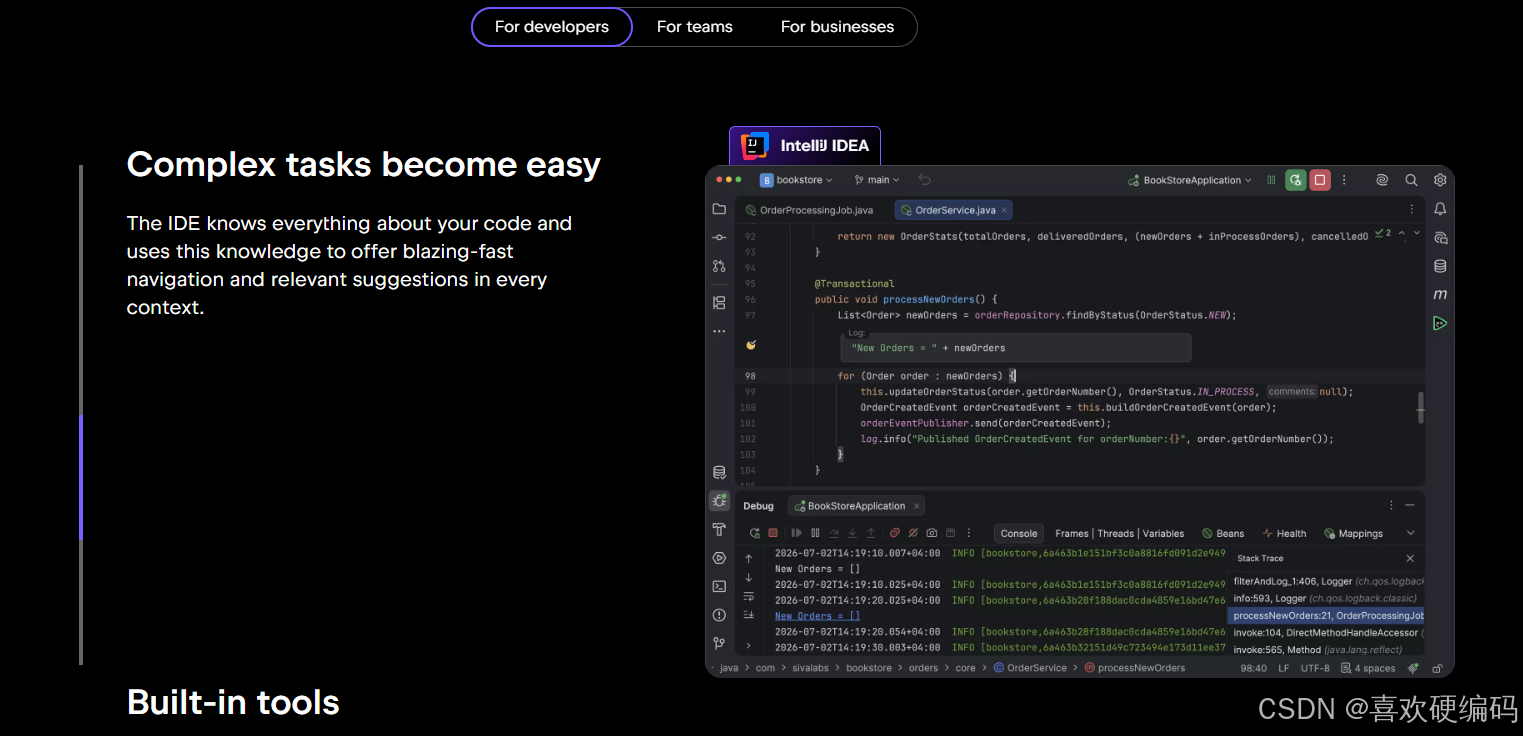The height and width of the screenshot is (736, 1523).
Task: Open LF line separator selector
Action: point(1283,668)
